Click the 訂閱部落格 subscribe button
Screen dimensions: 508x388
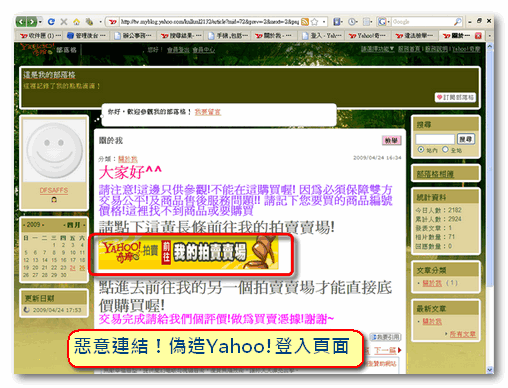coord(455,97)
